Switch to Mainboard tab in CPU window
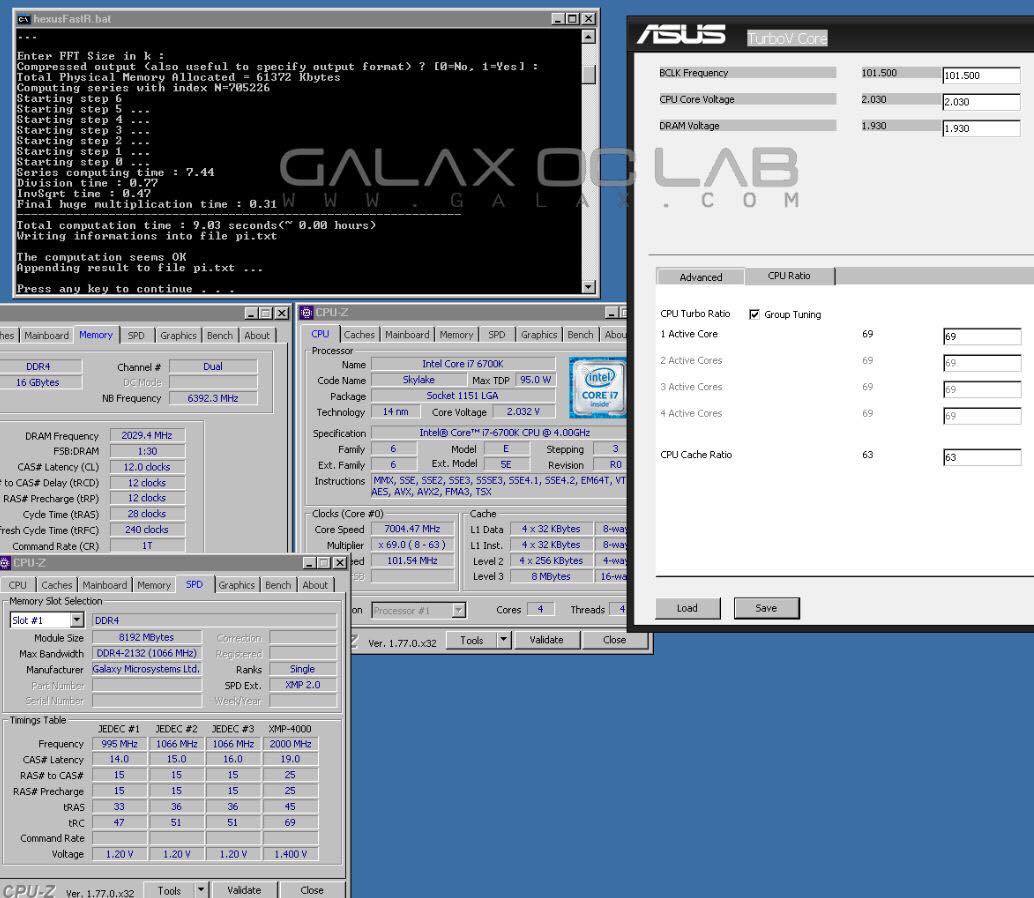The height and width of the screenshot is (898, 1034). coord(407,335)
